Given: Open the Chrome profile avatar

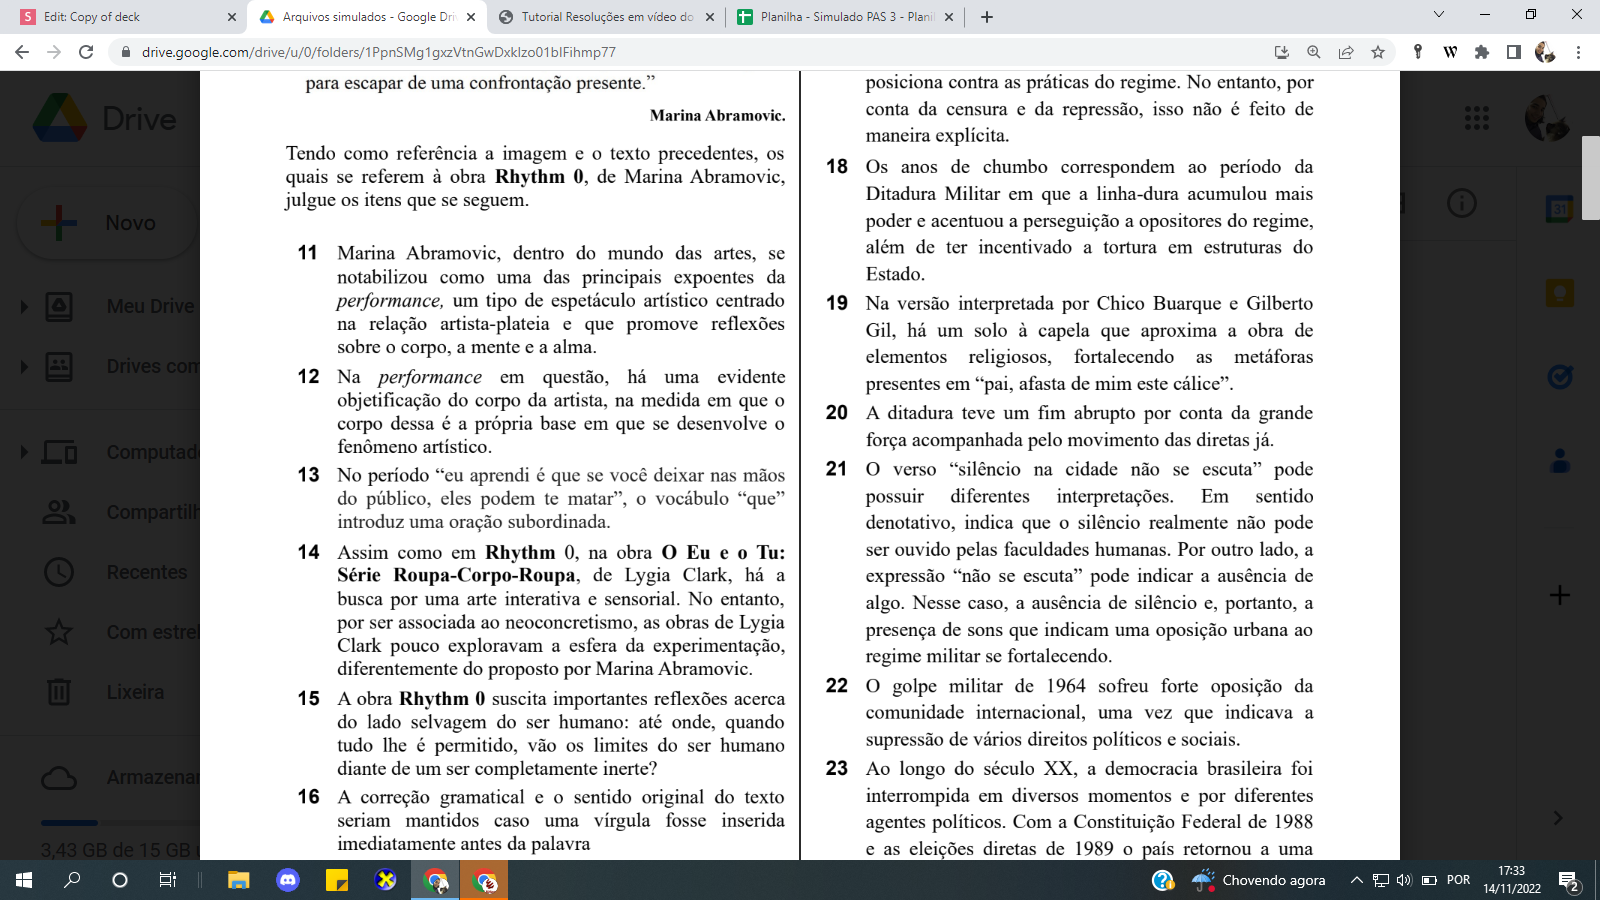Looking at the screenshot, I should pyautogui.click(x=1545, y=52).
